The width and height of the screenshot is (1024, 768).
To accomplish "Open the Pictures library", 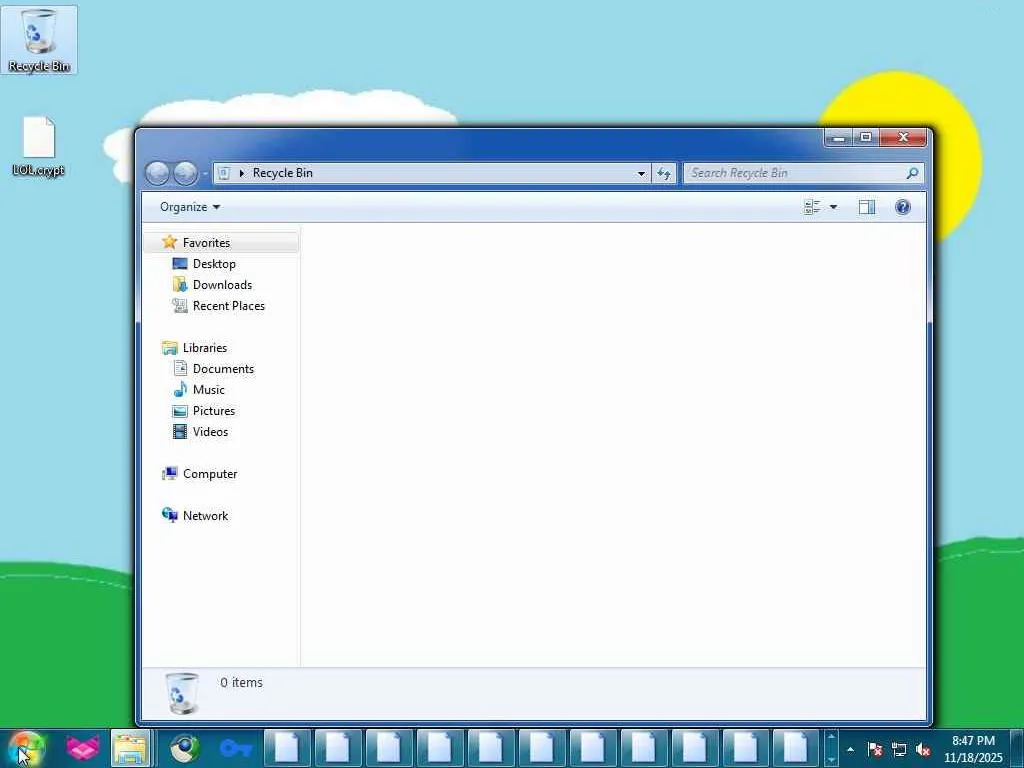I will pyautogui.click(x=214, y=411).
